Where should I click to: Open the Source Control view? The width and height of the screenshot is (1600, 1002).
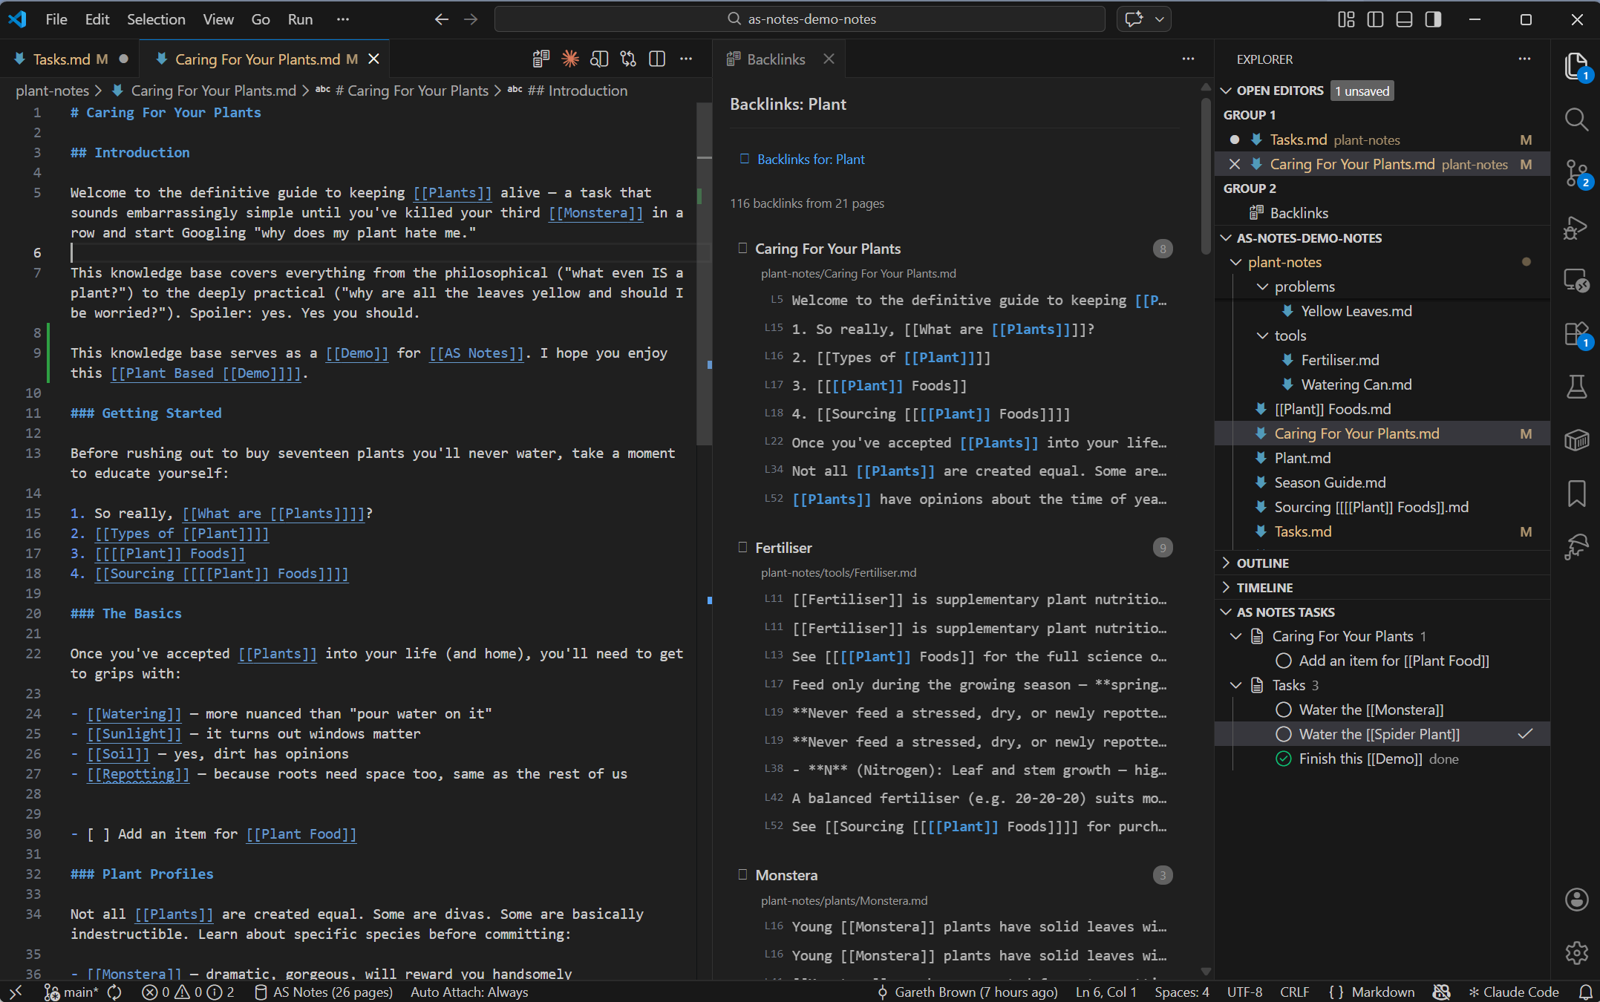1576,173
